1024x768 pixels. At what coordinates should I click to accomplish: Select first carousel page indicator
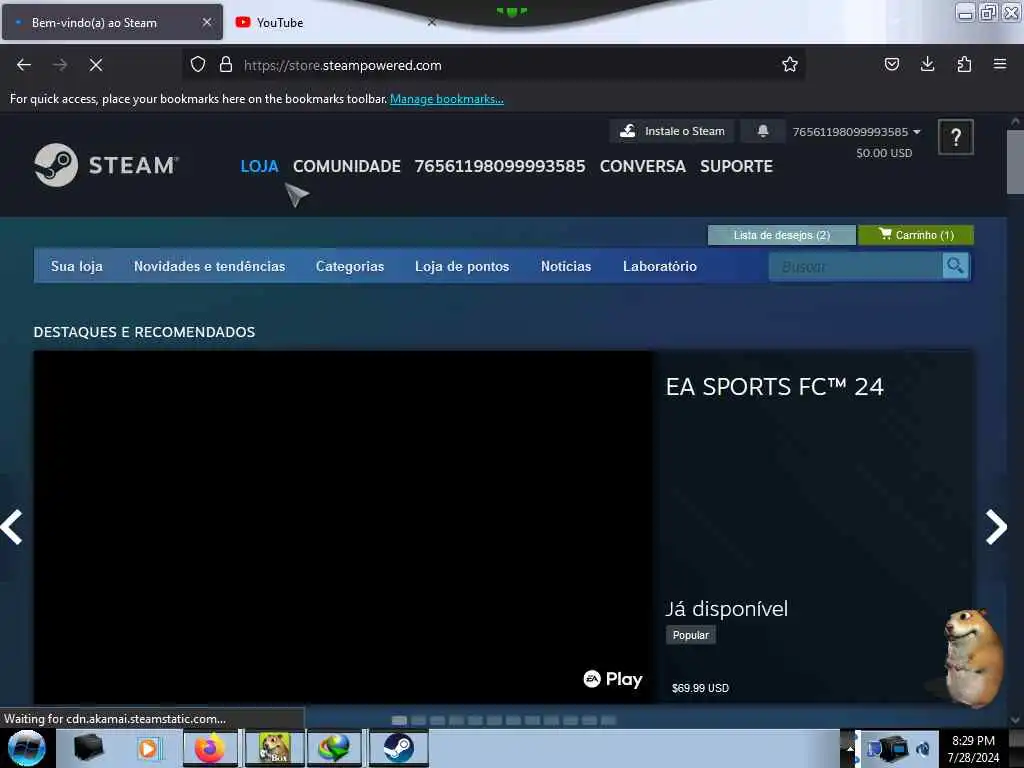point(399,720)
